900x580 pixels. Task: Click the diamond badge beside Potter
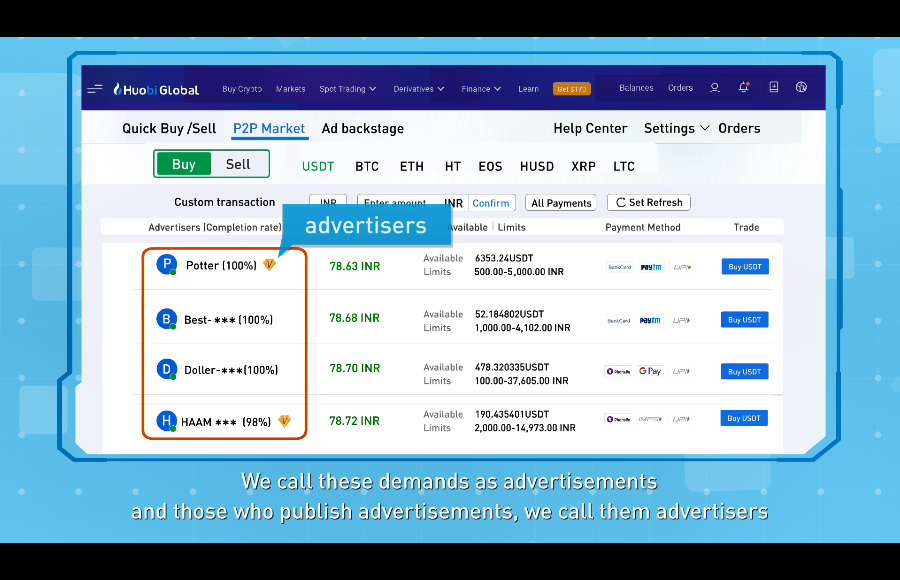(269, 265)
